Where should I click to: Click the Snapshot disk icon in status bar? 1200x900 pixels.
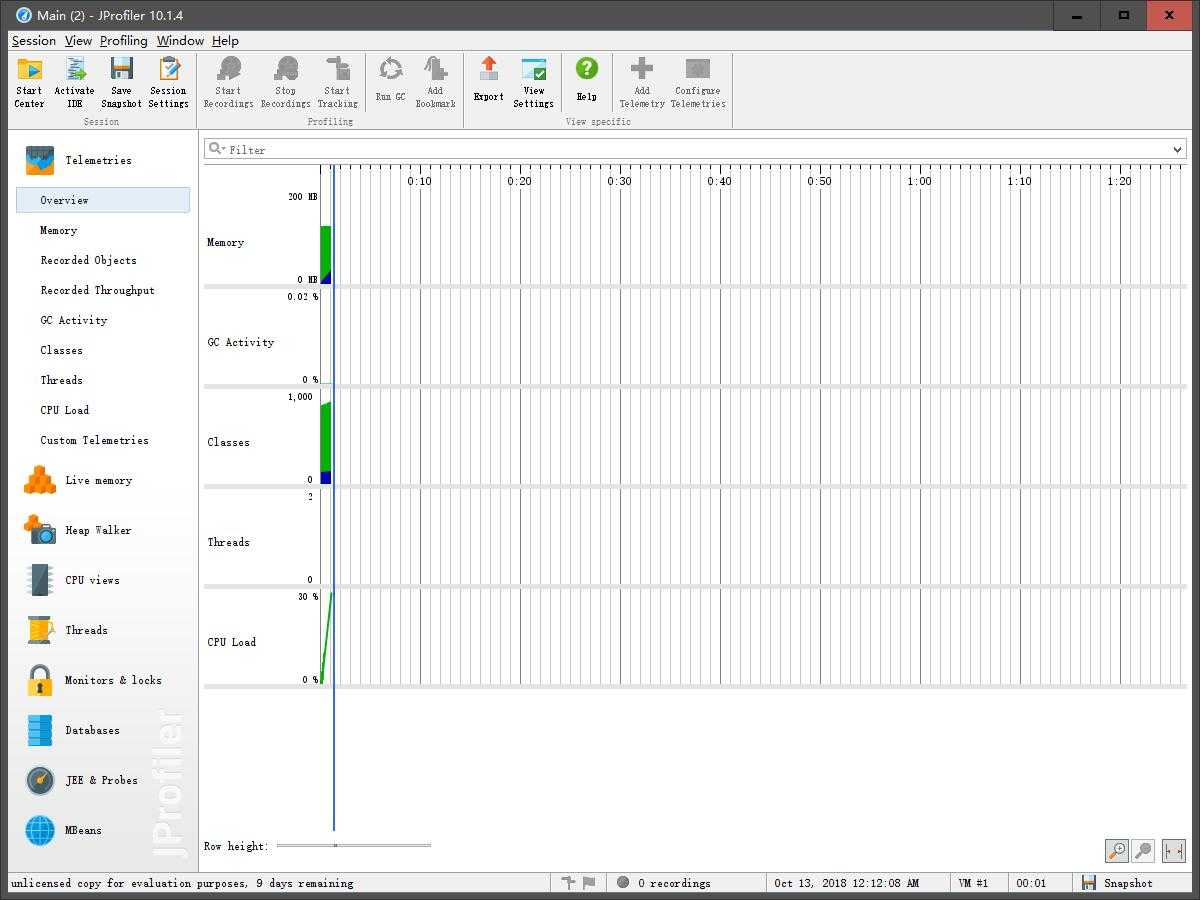tap(1089, 883)
